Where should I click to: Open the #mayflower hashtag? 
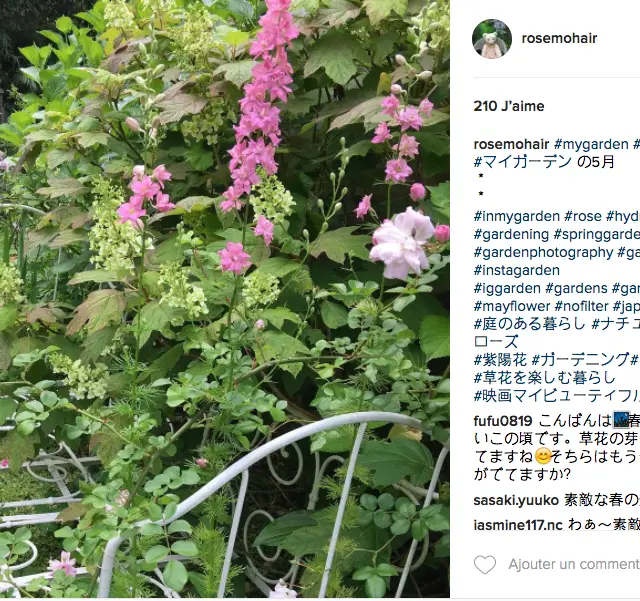[x=512, y=306]
